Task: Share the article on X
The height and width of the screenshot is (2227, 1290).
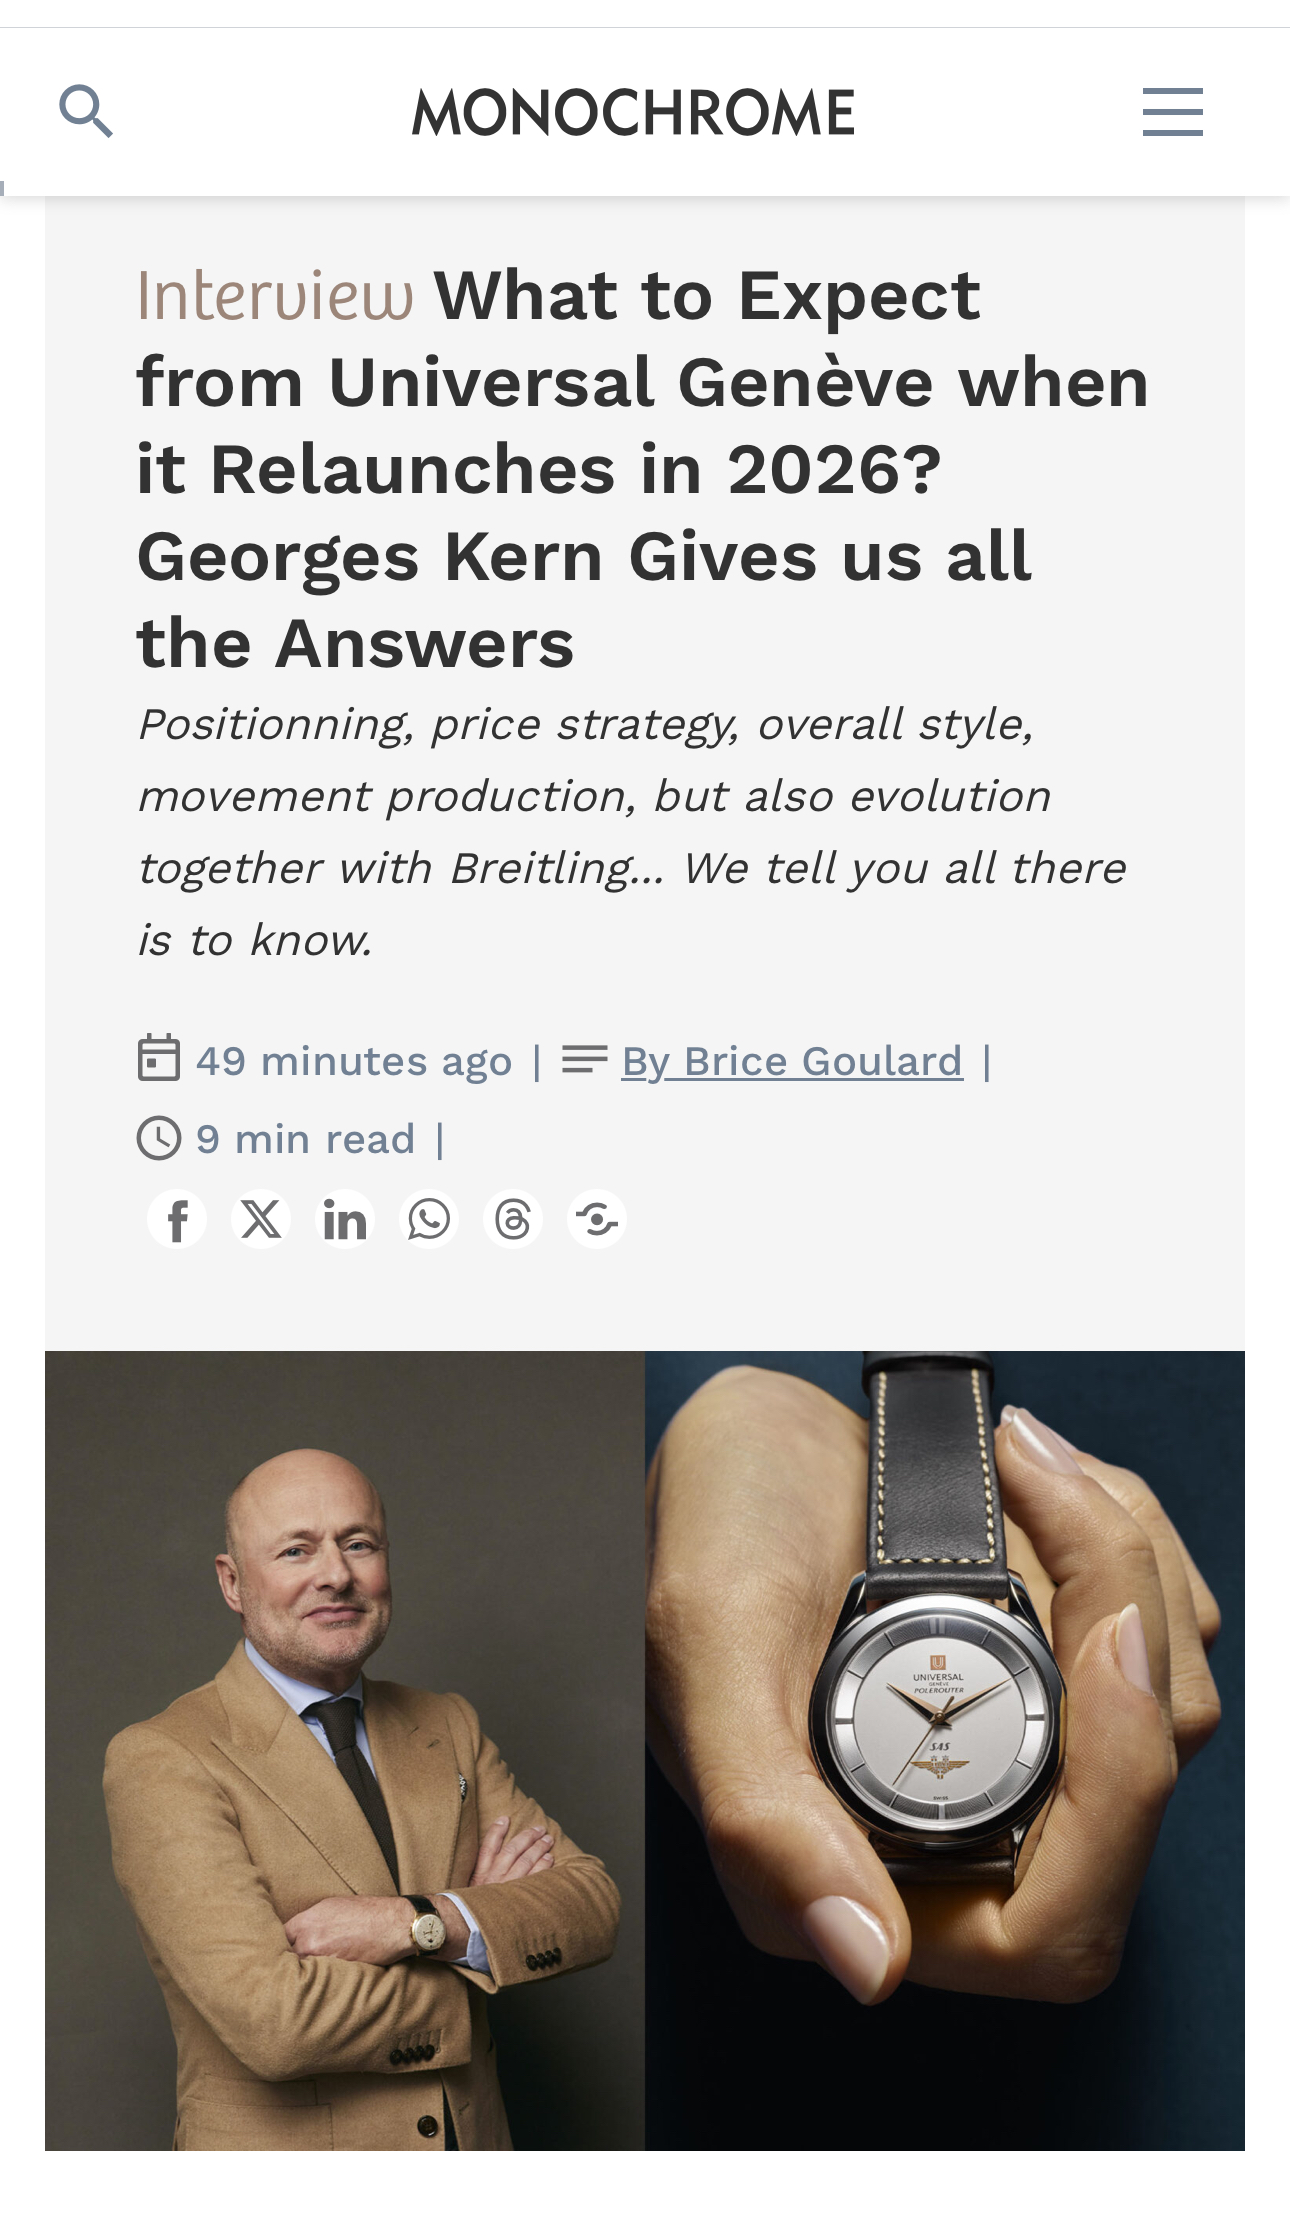Action: 261,1220
